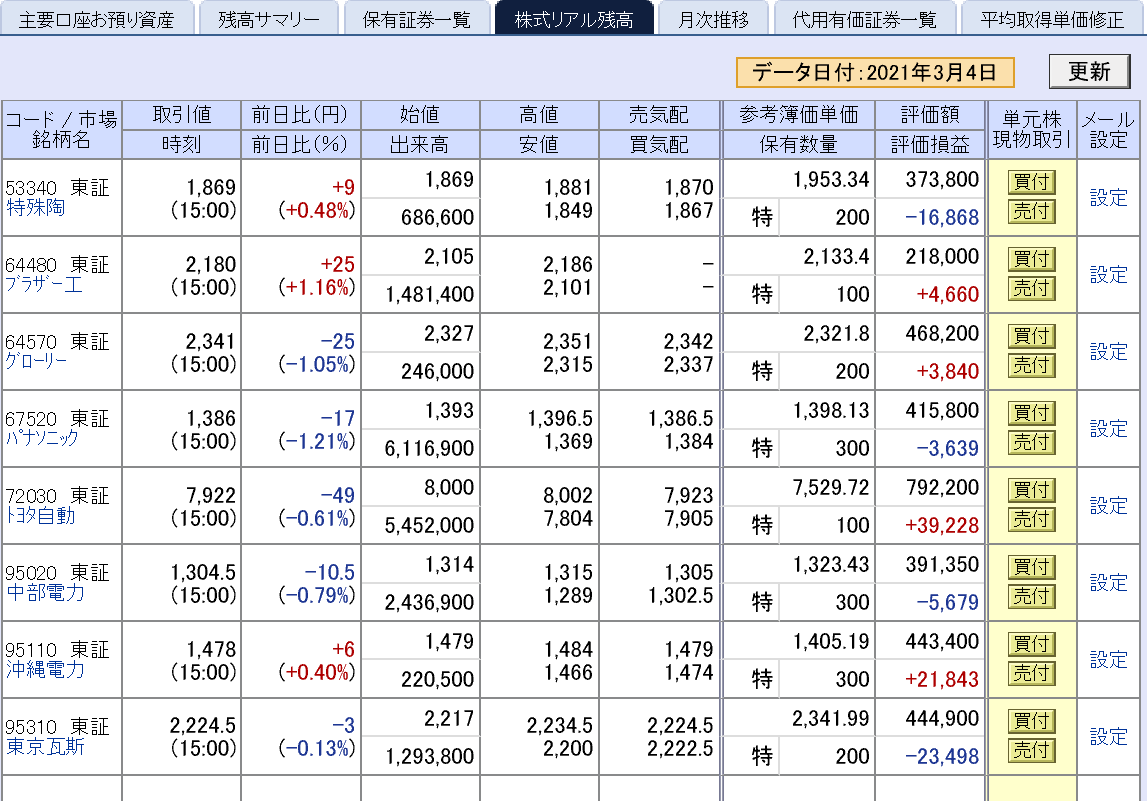Click 設定 mail link for 特殊陶
The width and height of the screenshot is (1147, 801).
pos(1108,198)
